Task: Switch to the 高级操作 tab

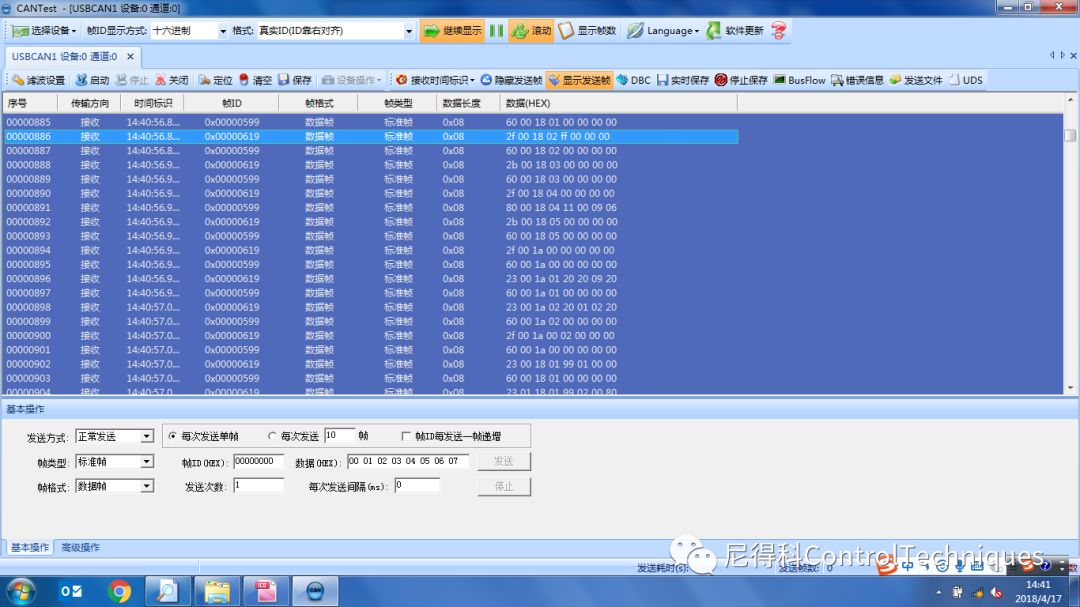Action: [x=81, y=548]
